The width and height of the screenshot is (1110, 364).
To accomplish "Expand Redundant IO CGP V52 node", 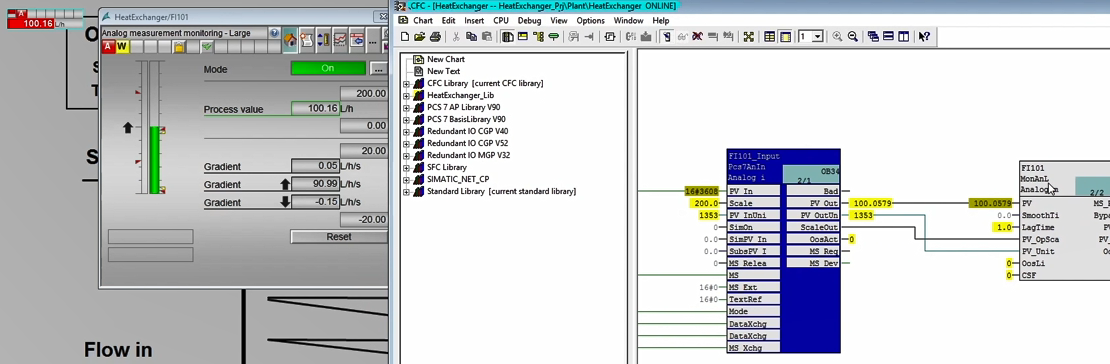I will click(406, 144).
